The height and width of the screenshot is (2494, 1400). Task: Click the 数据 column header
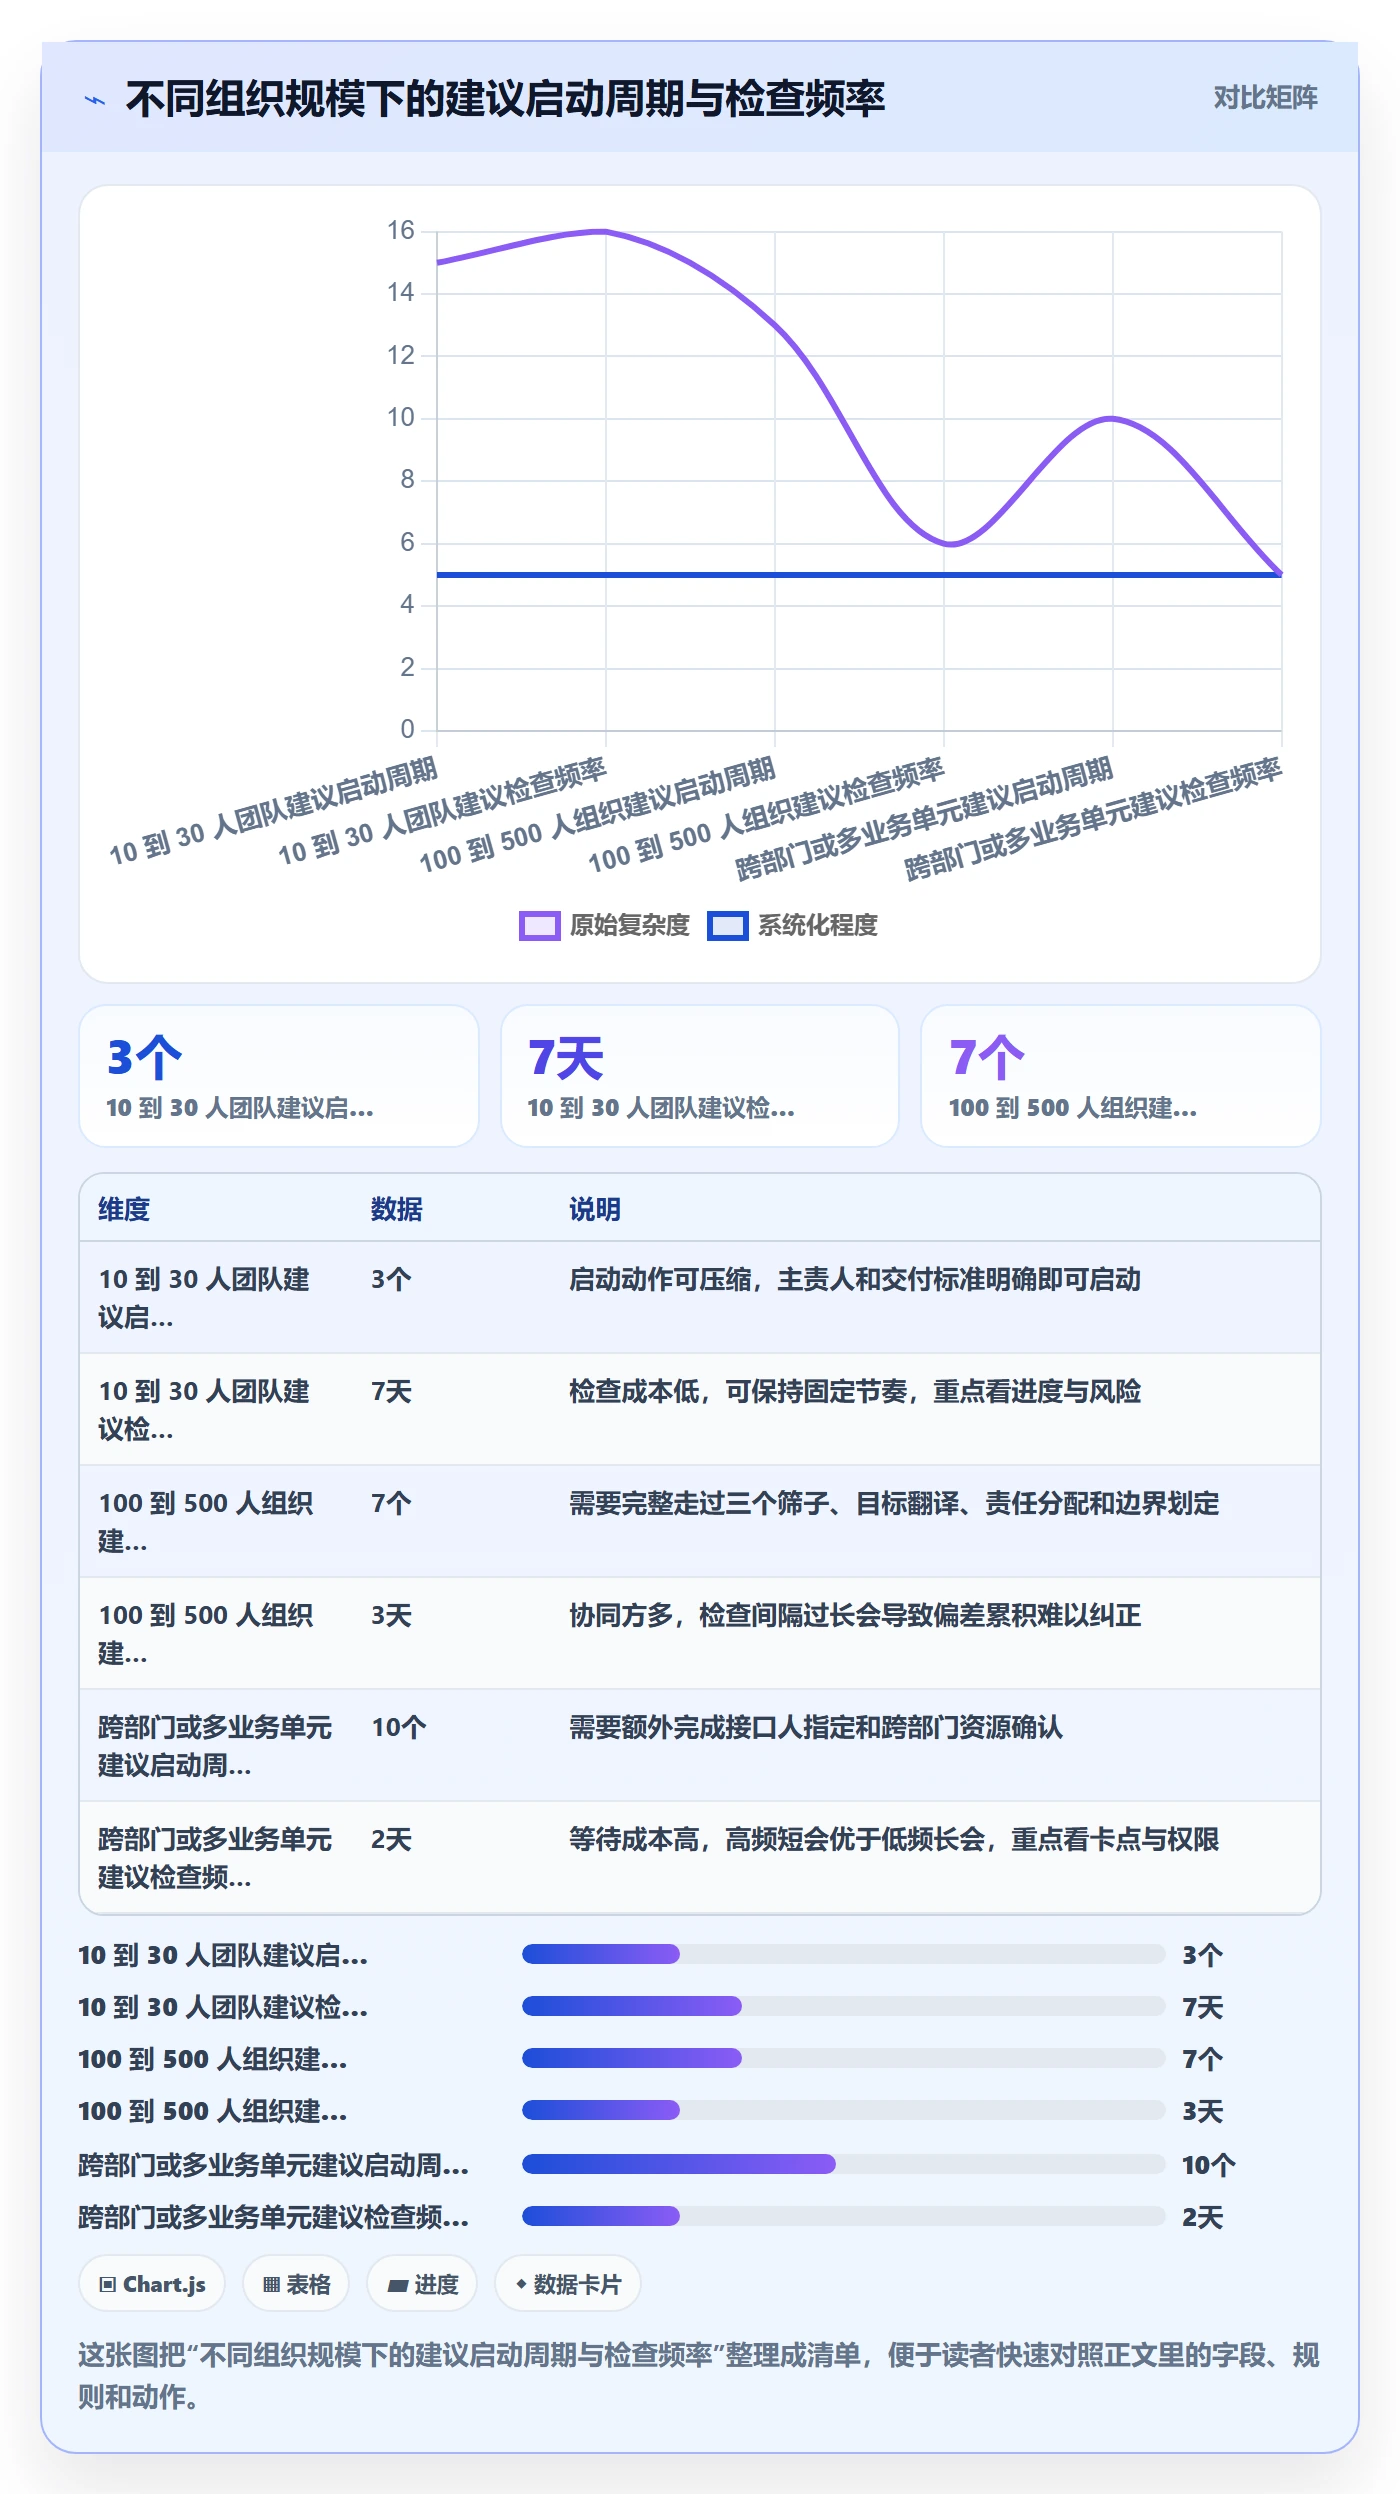397,1209
